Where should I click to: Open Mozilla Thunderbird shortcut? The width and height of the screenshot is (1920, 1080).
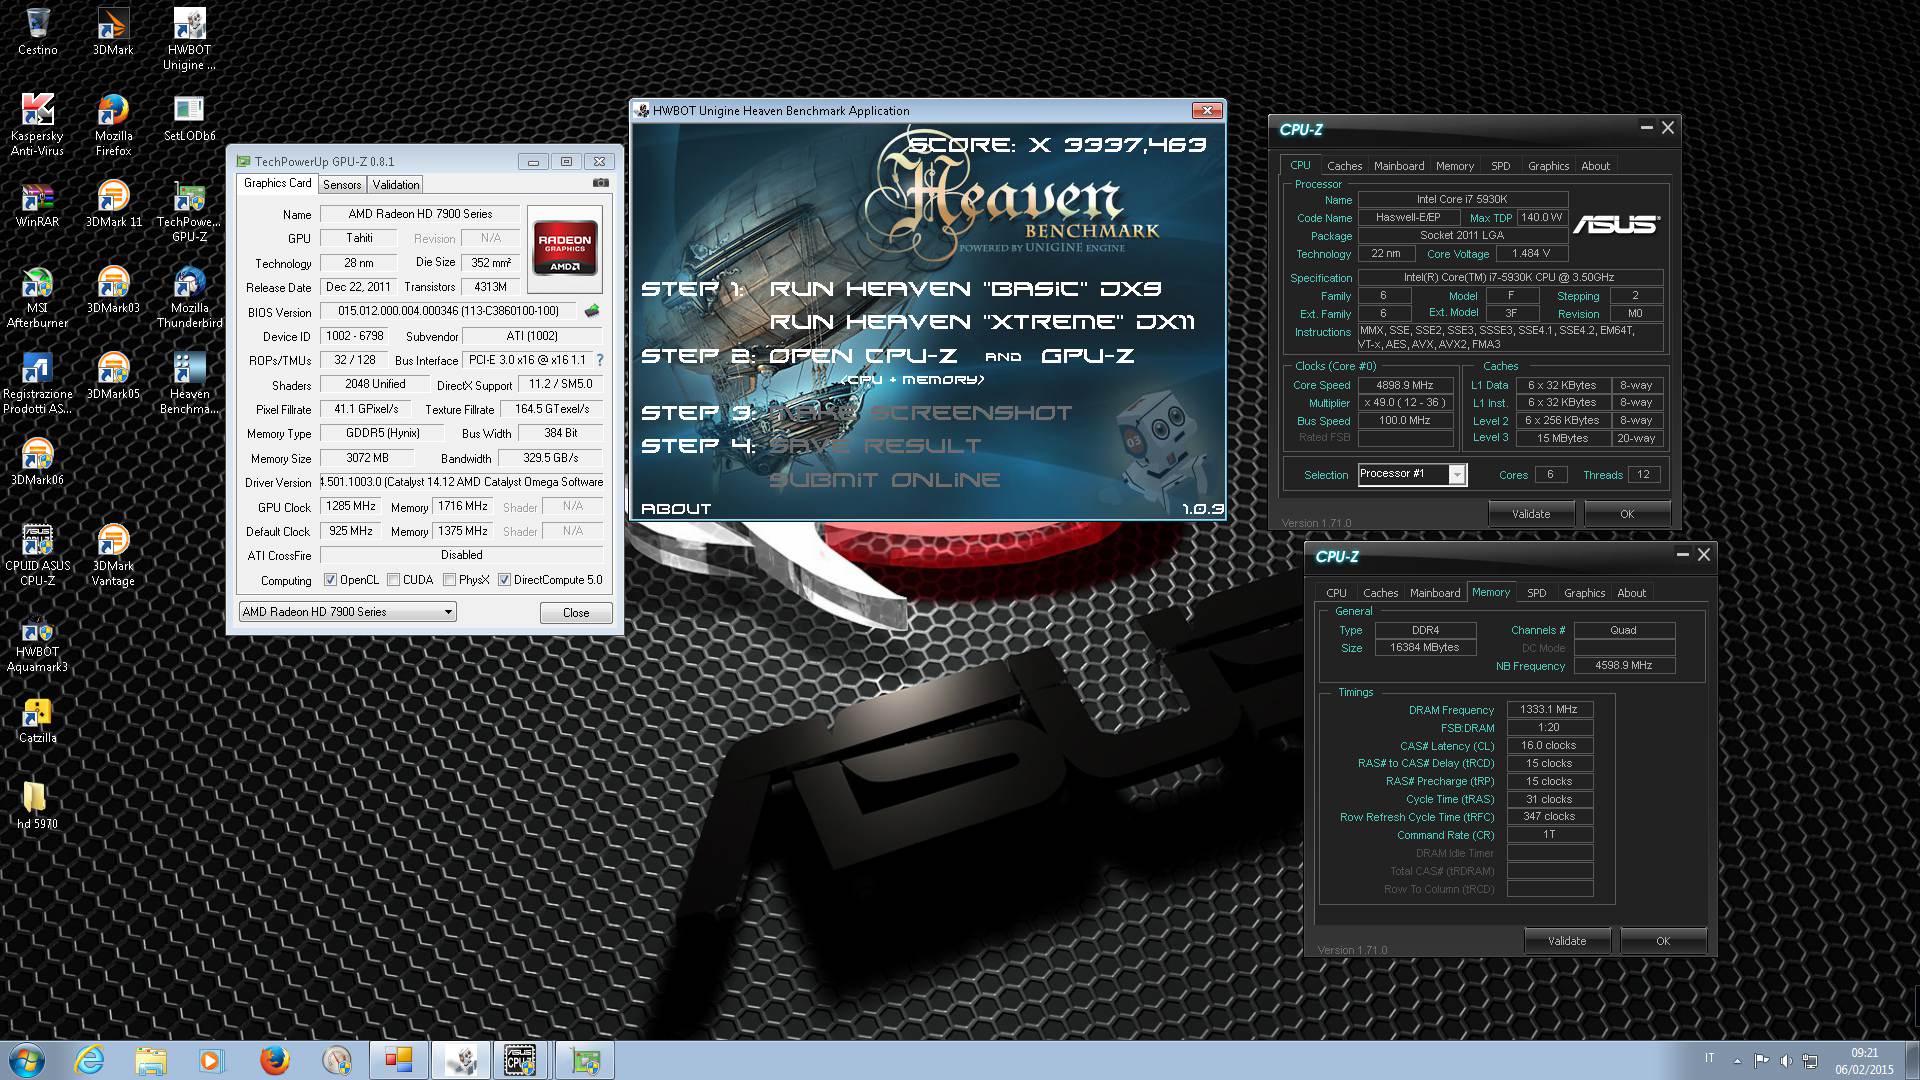click(x=189, y=298)
